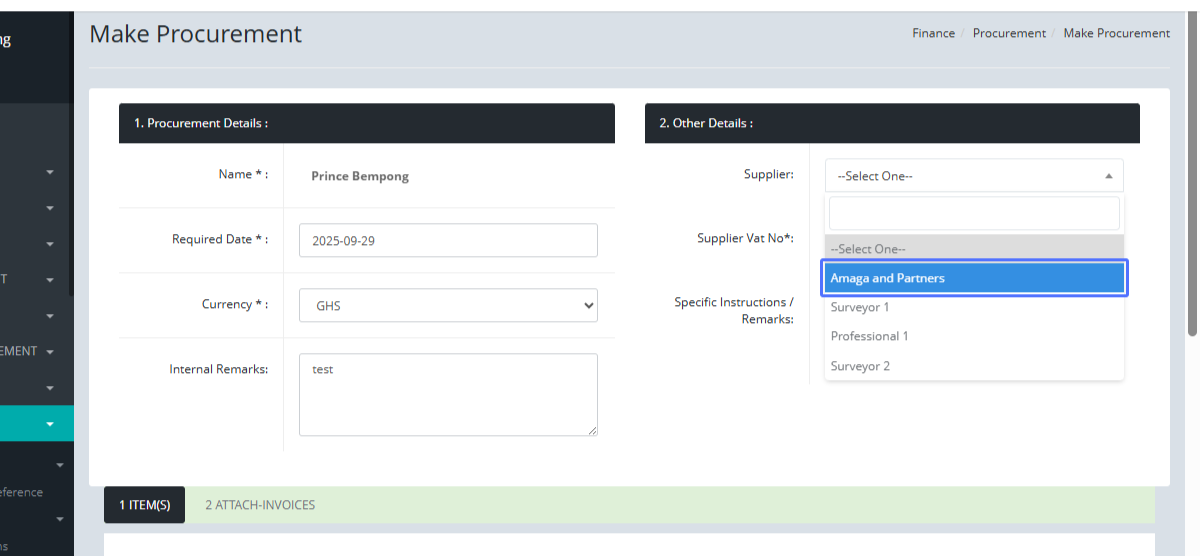Focus the Internal Remarks text area
Screen dimensions: 1200x556
(448, 394)
